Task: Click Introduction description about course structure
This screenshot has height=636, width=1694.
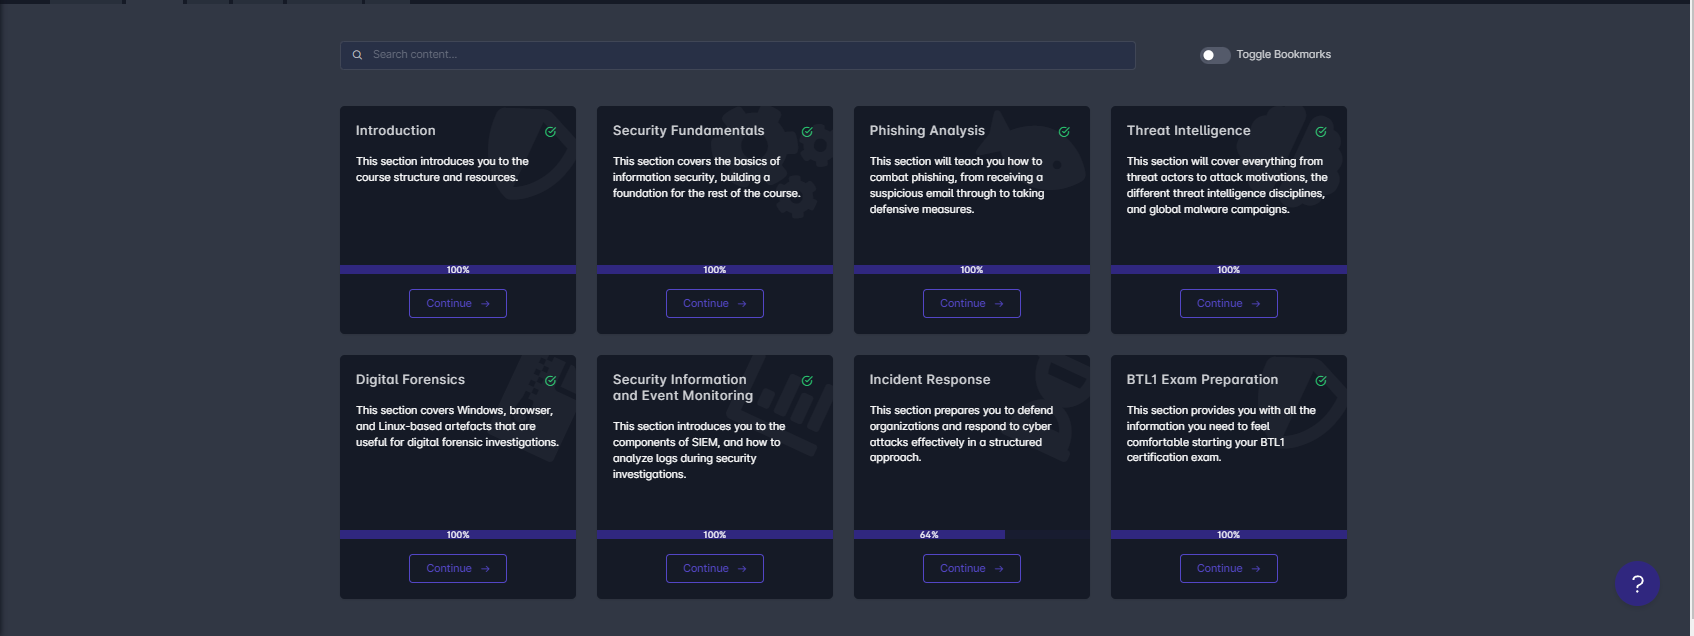Action: 442,169
